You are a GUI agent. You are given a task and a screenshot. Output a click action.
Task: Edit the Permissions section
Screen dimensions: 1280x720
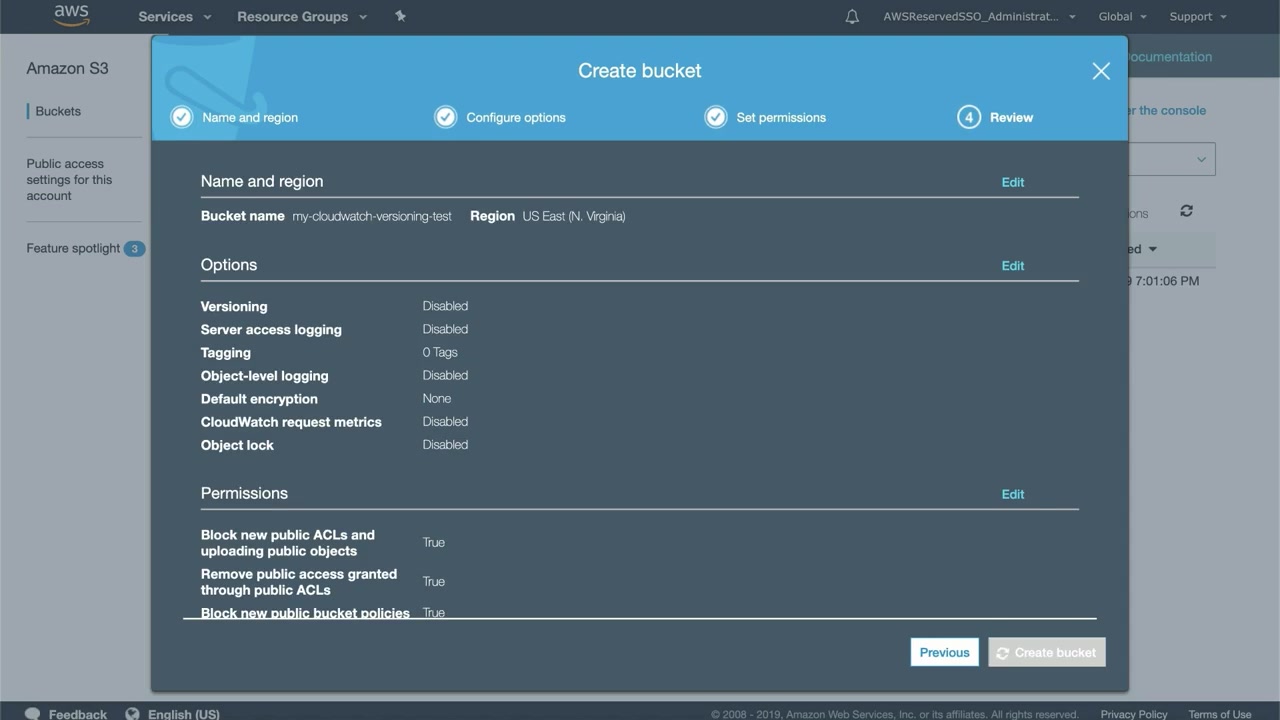[x=1013, y=494]
